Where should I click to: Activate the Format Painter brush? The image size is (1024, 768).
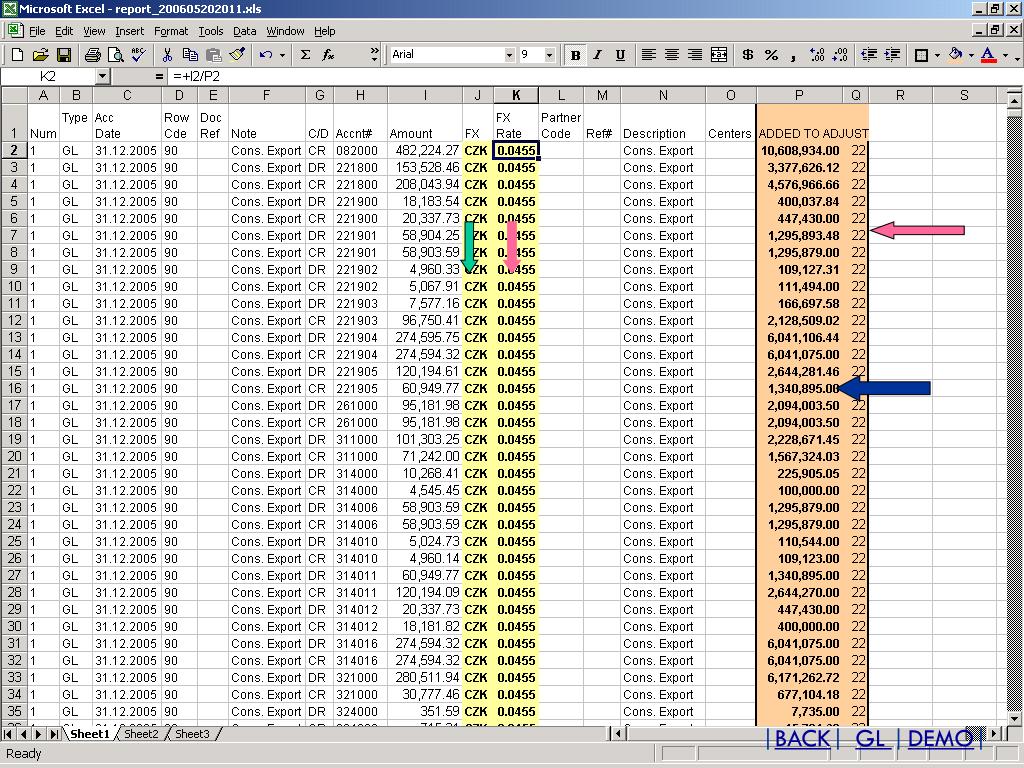[x=237, y=55]
